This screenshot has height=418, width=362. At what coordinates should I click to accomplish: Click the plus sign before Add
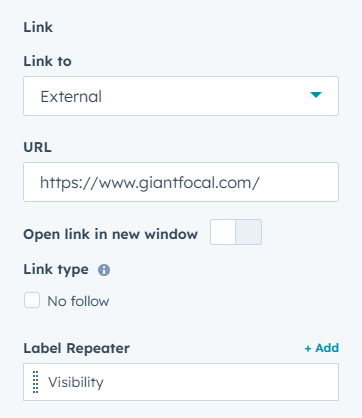click(x=308, y=349)
